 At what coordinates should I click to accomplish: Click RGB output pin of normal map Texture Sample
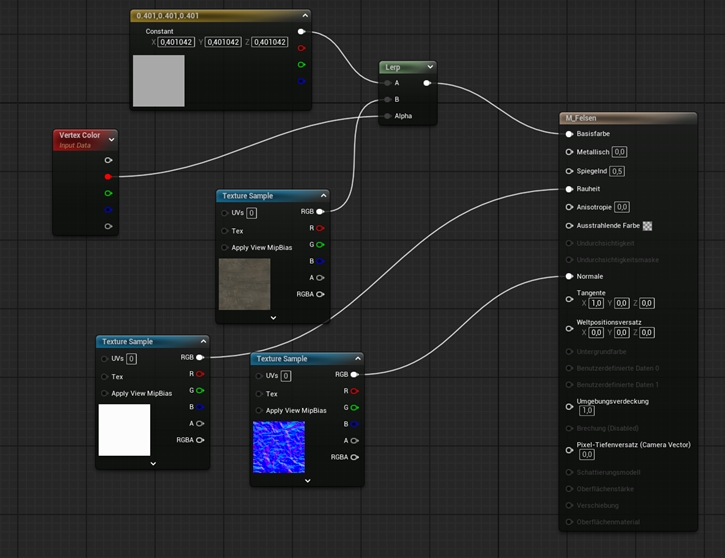(354, 375)
